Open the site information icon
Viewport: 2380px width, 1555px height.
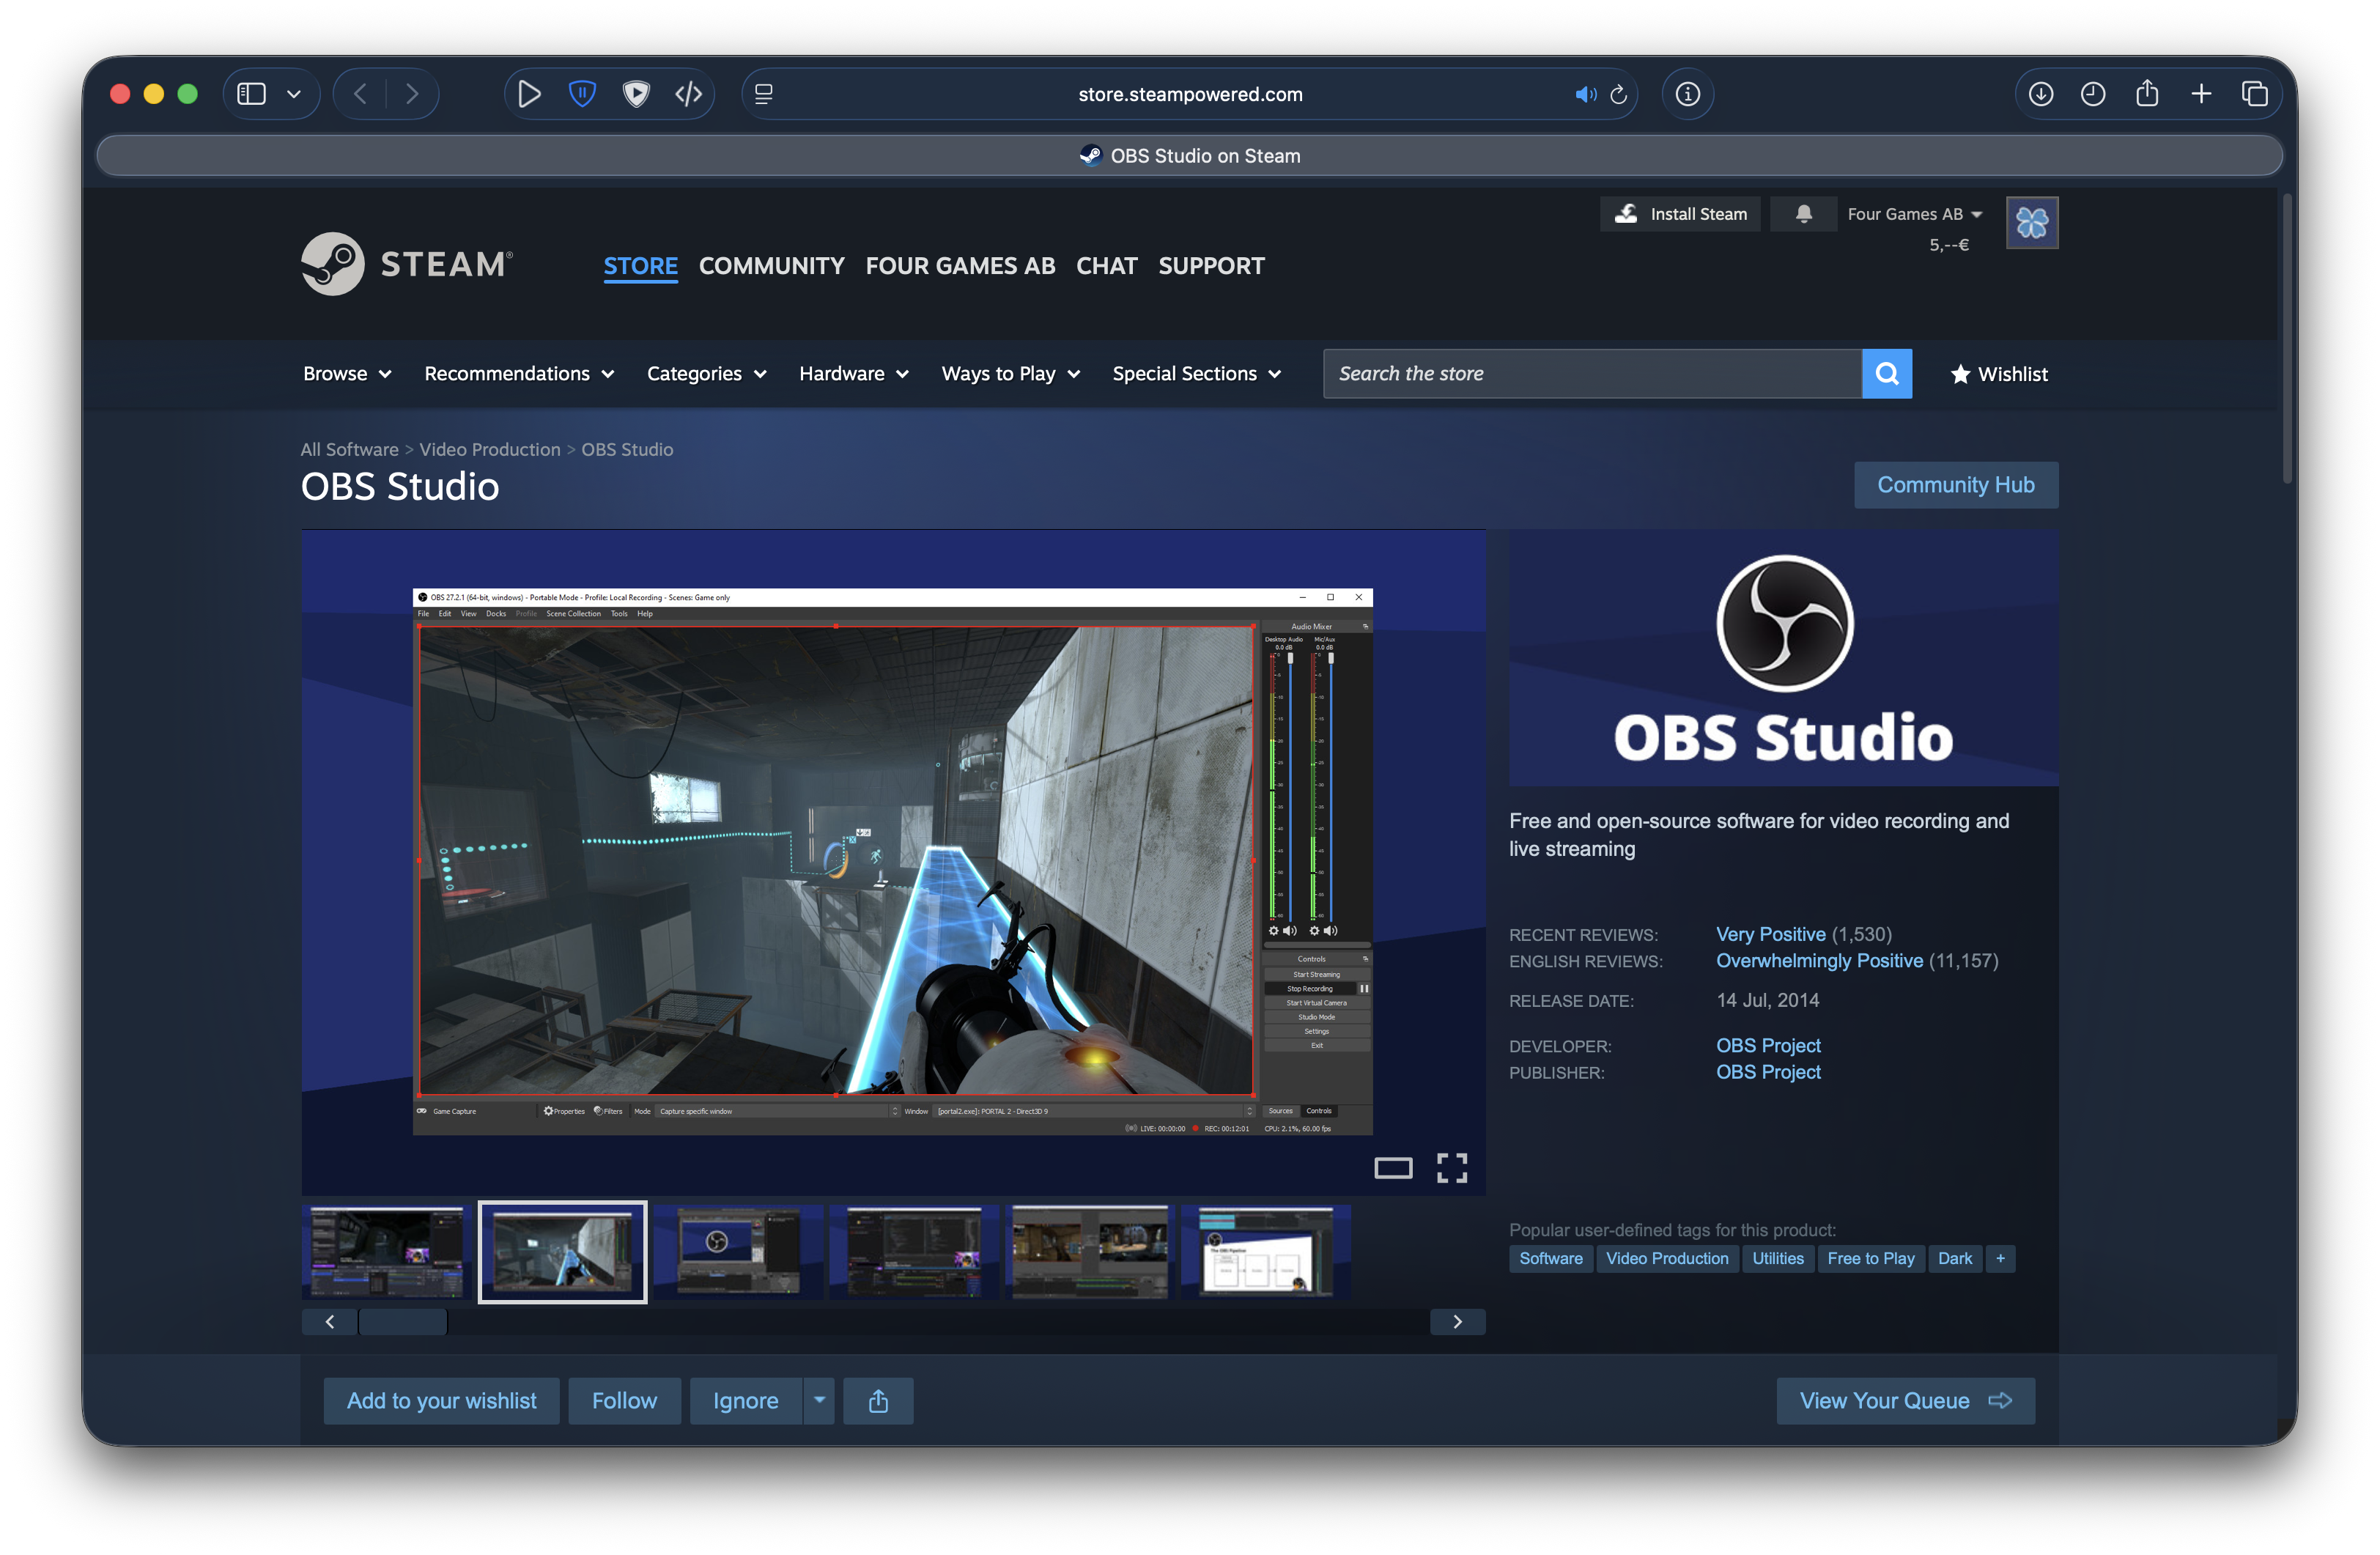(x=1688, y=94)
